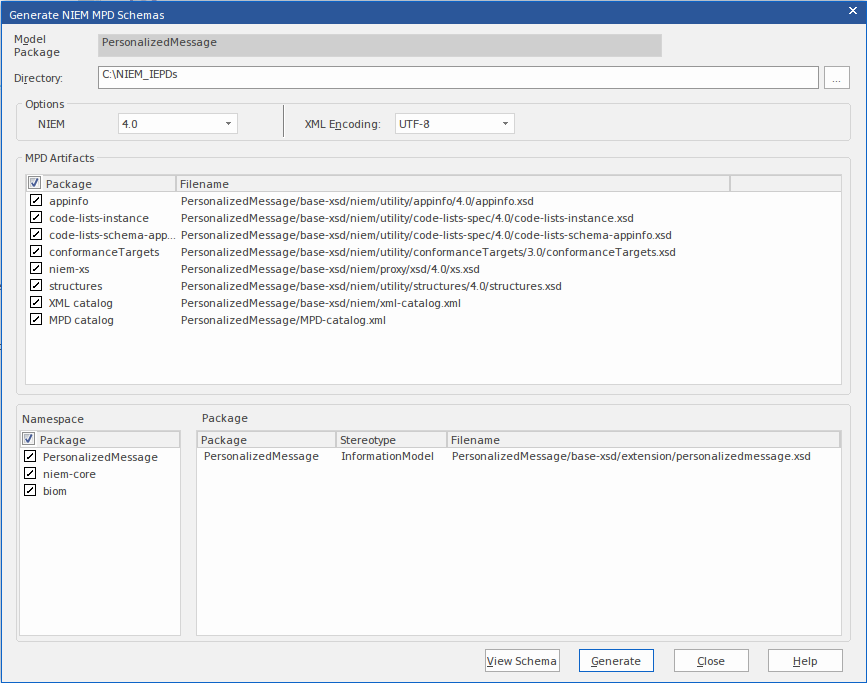Click the directory browse (...) button
The width and height of the screenshot is (867, 683).
[x=836, y=79]
